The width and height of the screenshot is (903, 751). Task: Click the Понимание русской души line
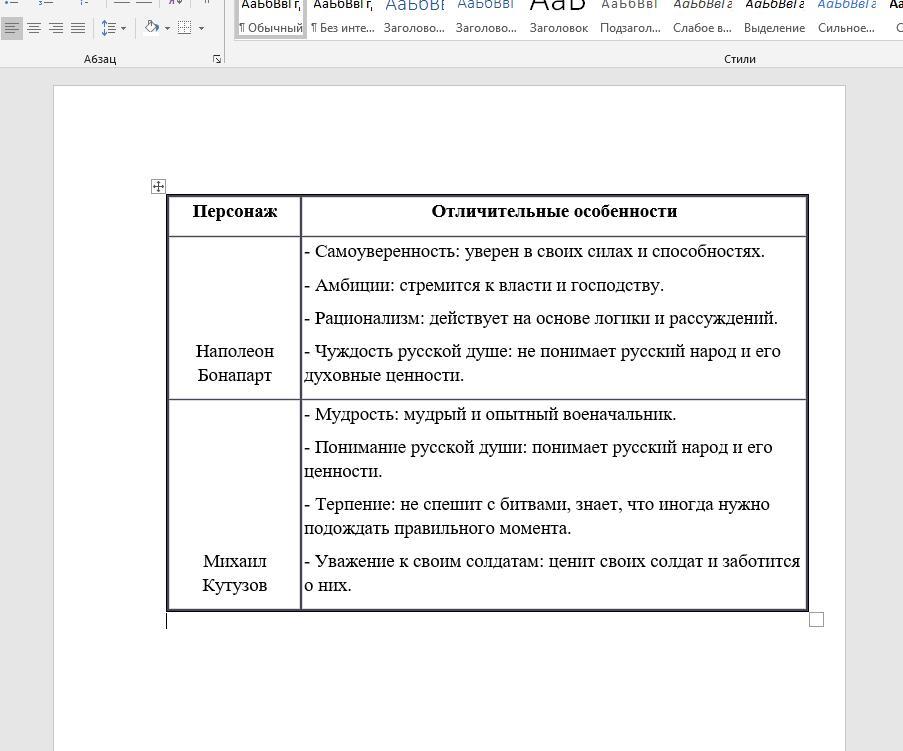coord(538,459)
